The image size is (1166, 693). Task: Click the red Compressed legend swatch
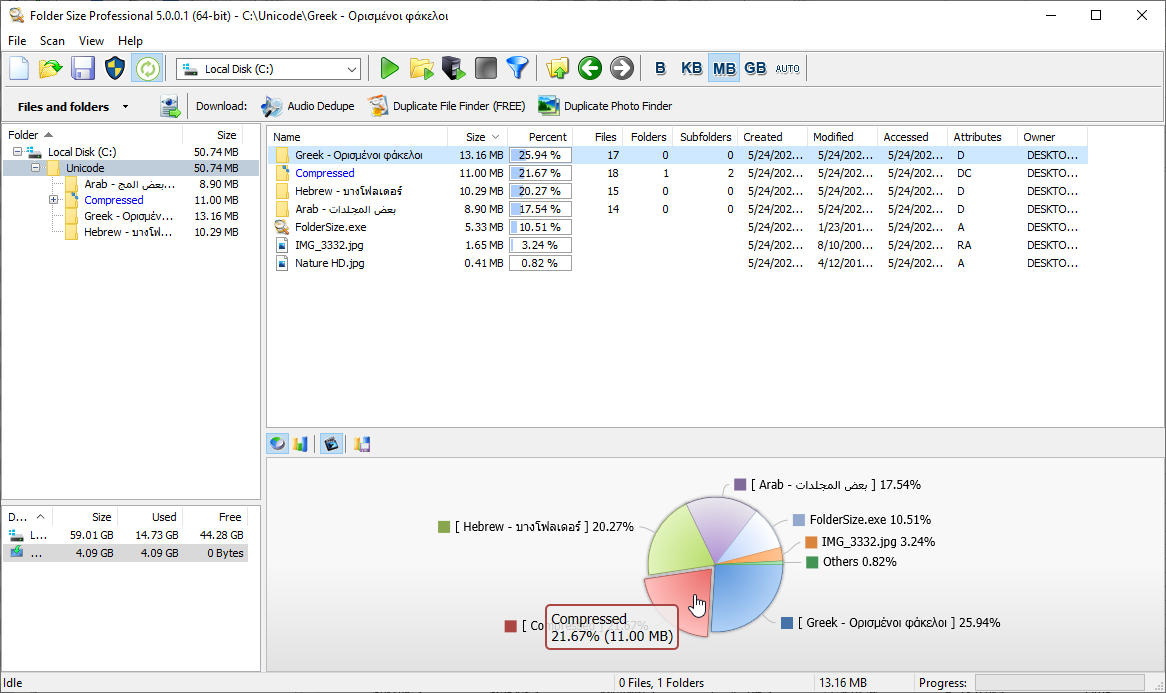(510, 627)
